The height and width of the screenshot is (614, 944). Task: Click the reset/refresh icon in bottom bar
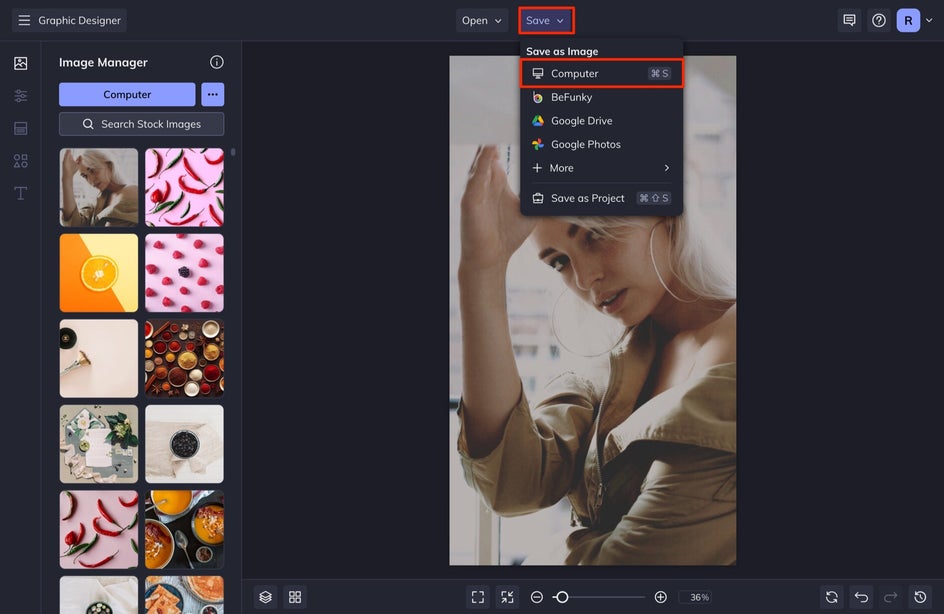831,597
